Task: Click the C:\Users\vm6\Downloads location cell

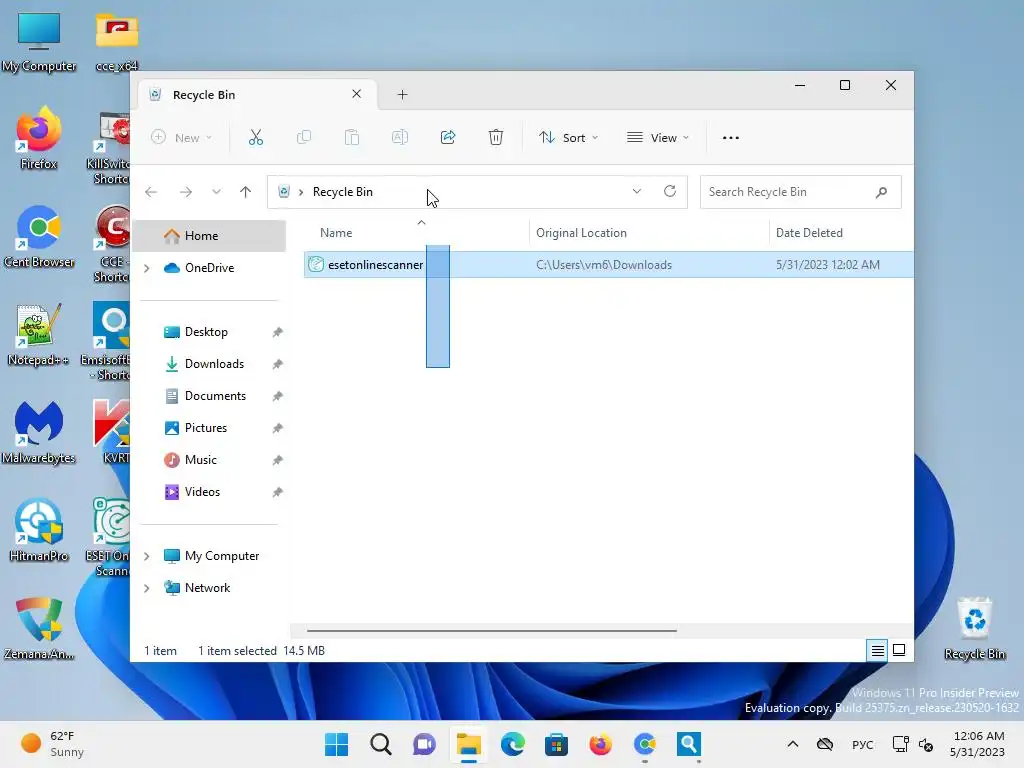Action: coord(604,264)
